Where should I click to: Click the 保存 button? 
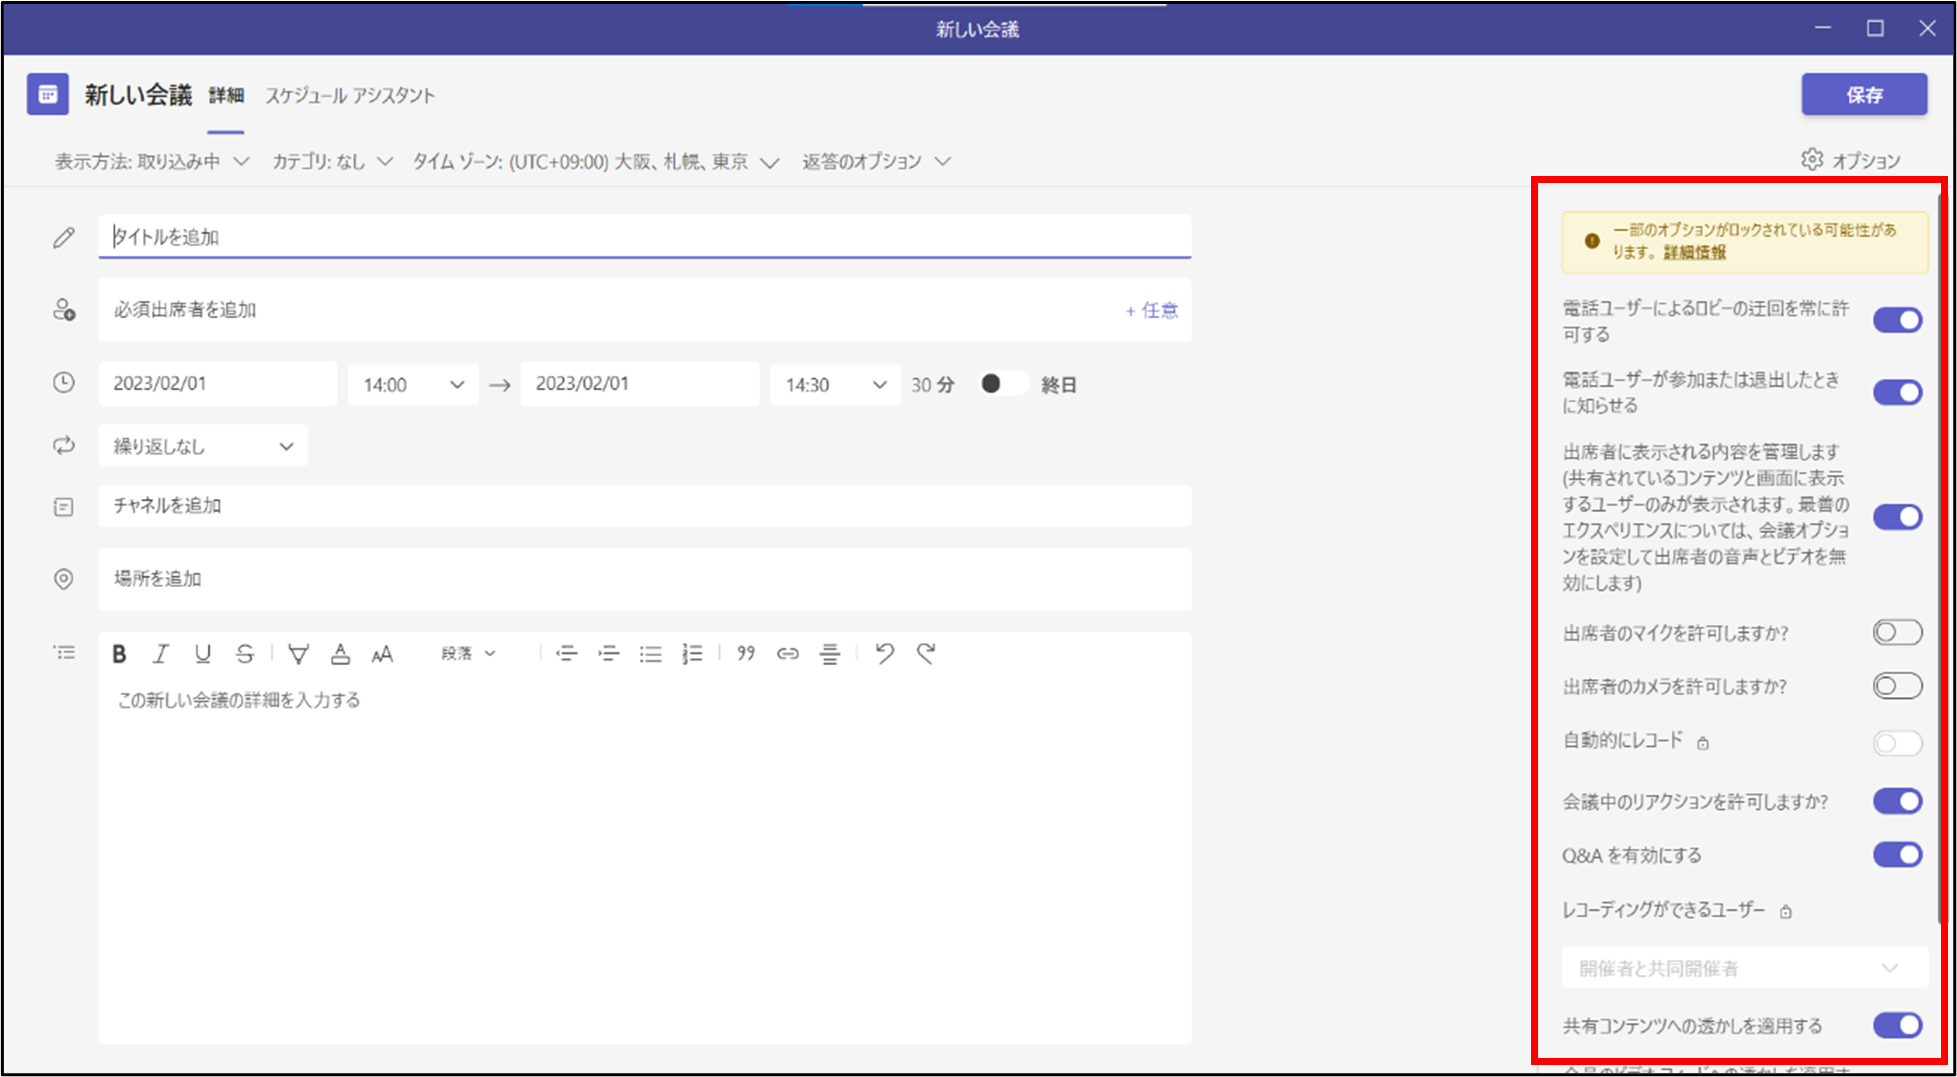[1864, 95]
